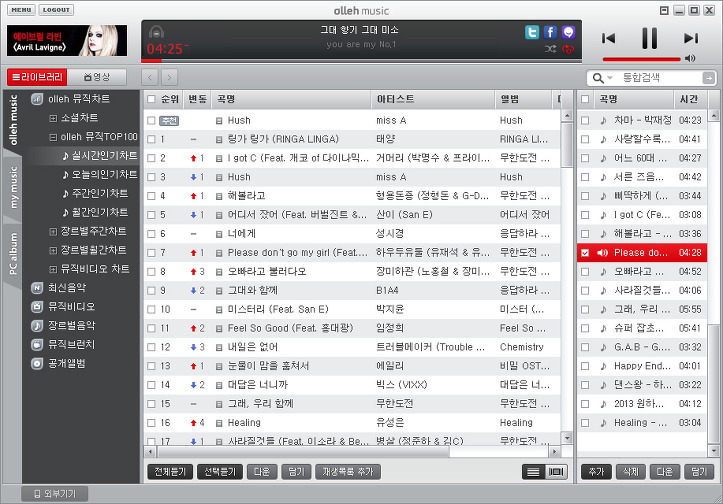Image resolution: width=723 pixels, height=504 pixels.
Task: Adjust the red volume slider
Action: pos(641,59)
